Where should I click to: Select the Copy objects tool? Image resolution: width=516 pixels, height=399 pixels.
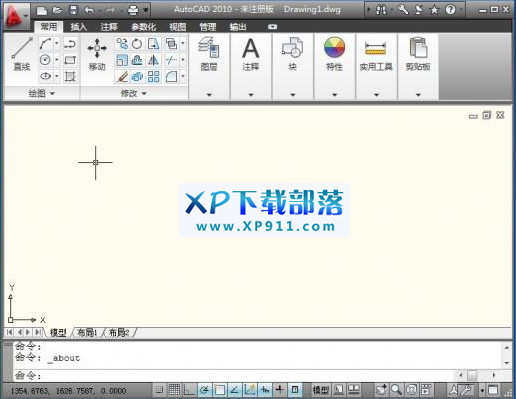tap(122, 44)
